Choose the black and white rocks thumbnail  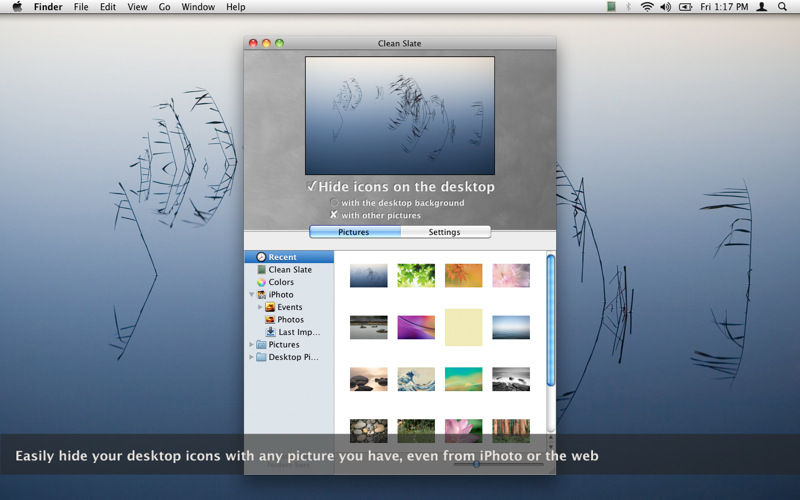(511, 379)
